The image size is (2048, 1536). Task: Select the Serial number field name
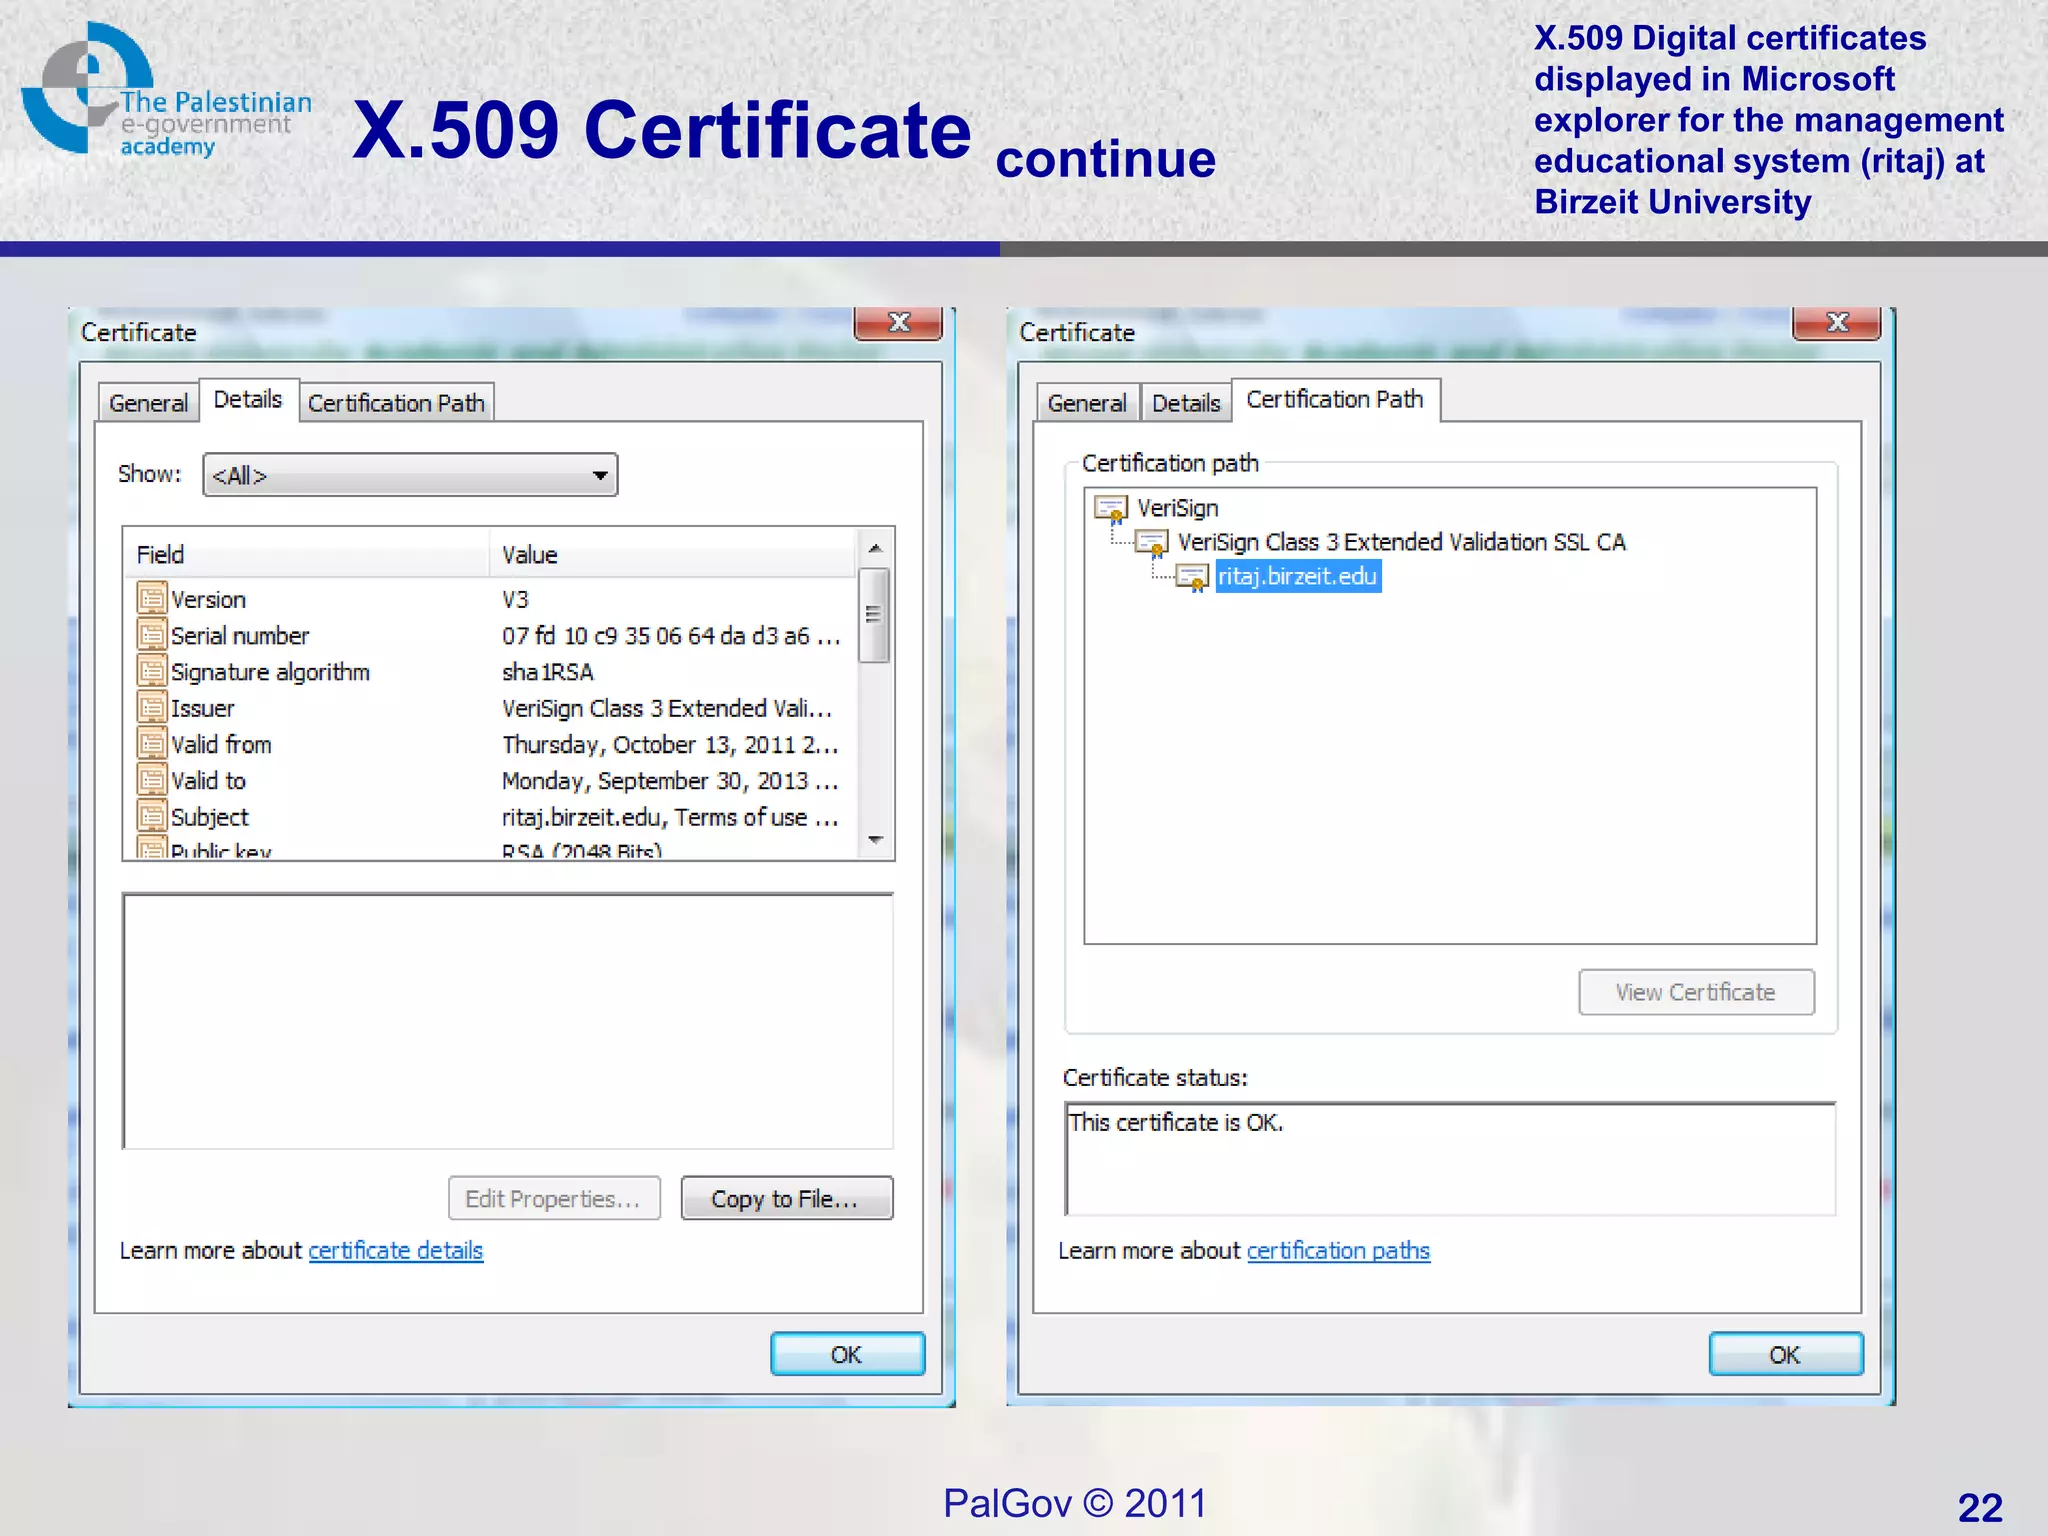pyautogui.click(x=240, y=635)
